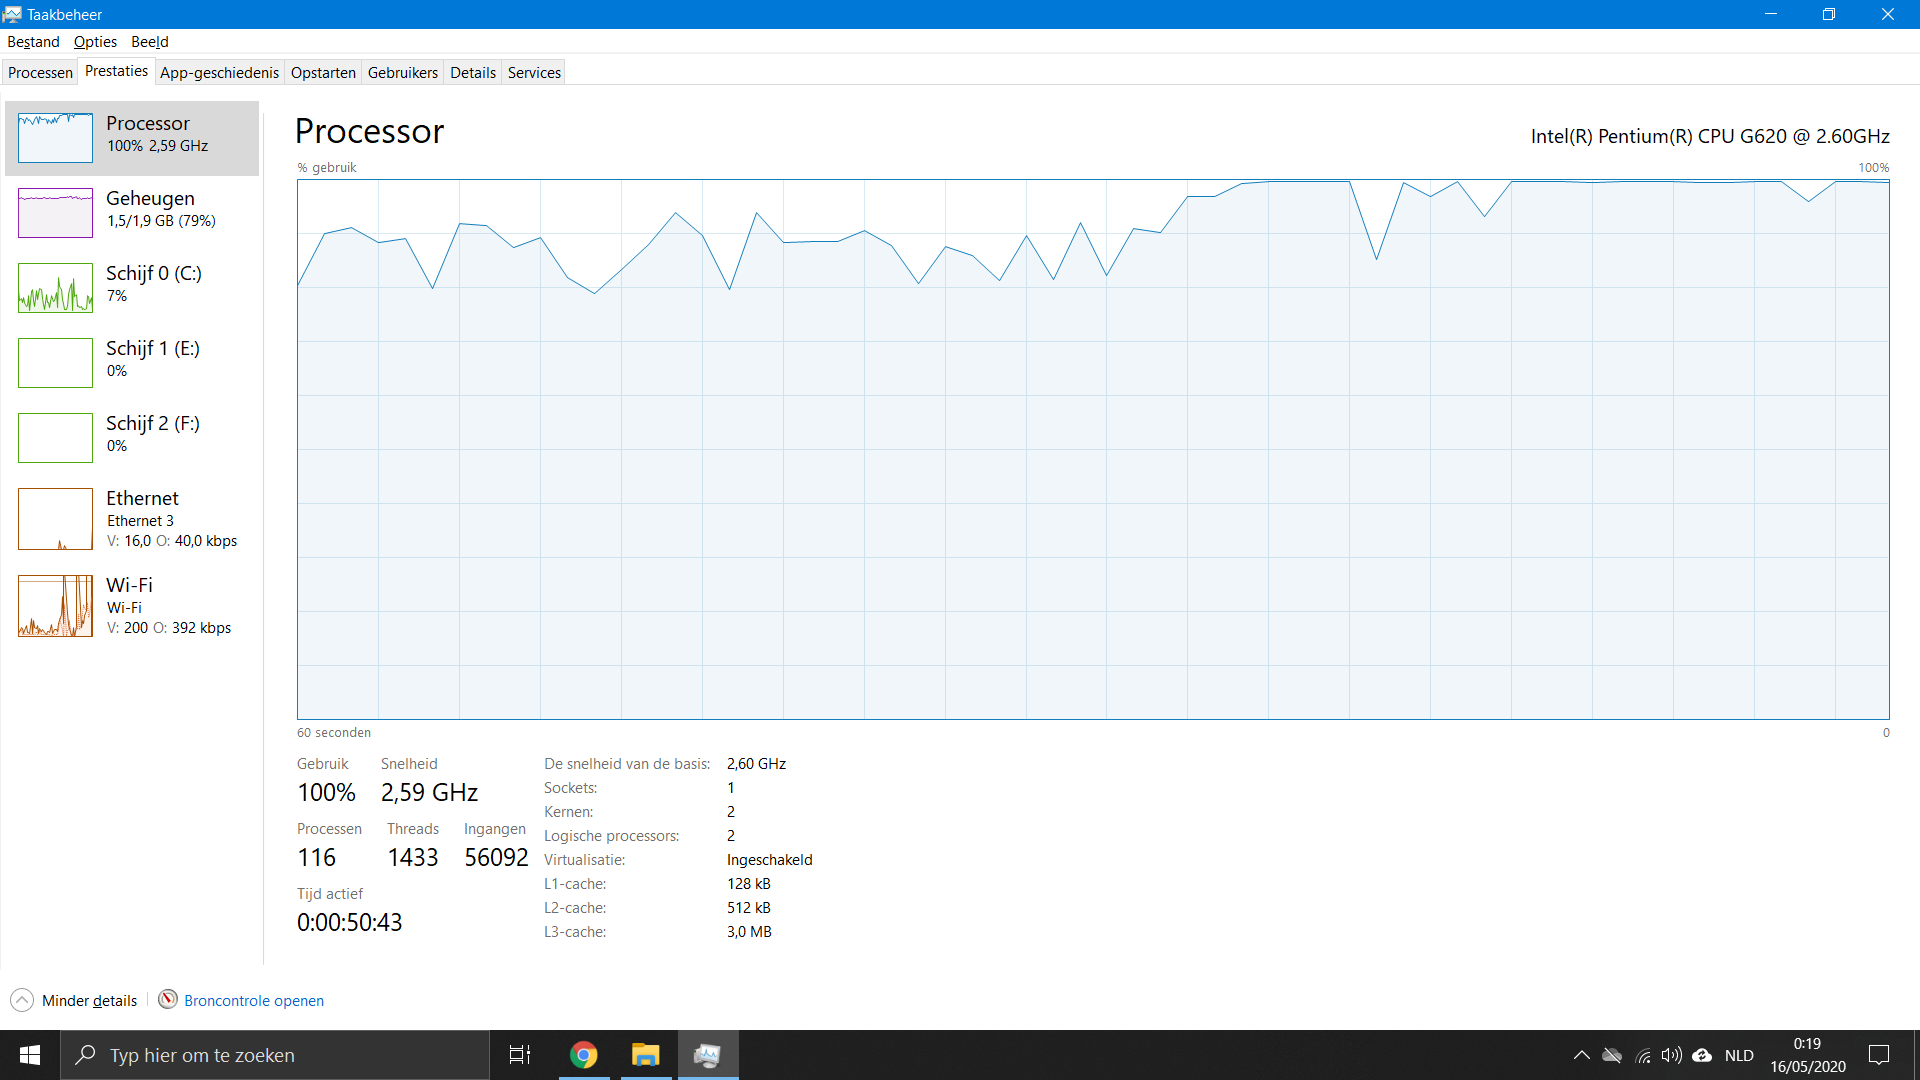Select the Geheugen mini graph thumbnail

pos(55,213)
